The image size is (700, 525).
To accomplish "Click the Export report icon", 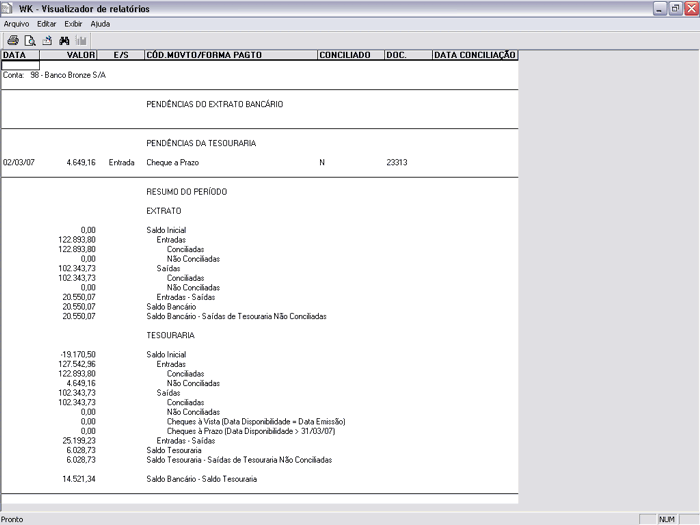I will [x=46, y=40].
